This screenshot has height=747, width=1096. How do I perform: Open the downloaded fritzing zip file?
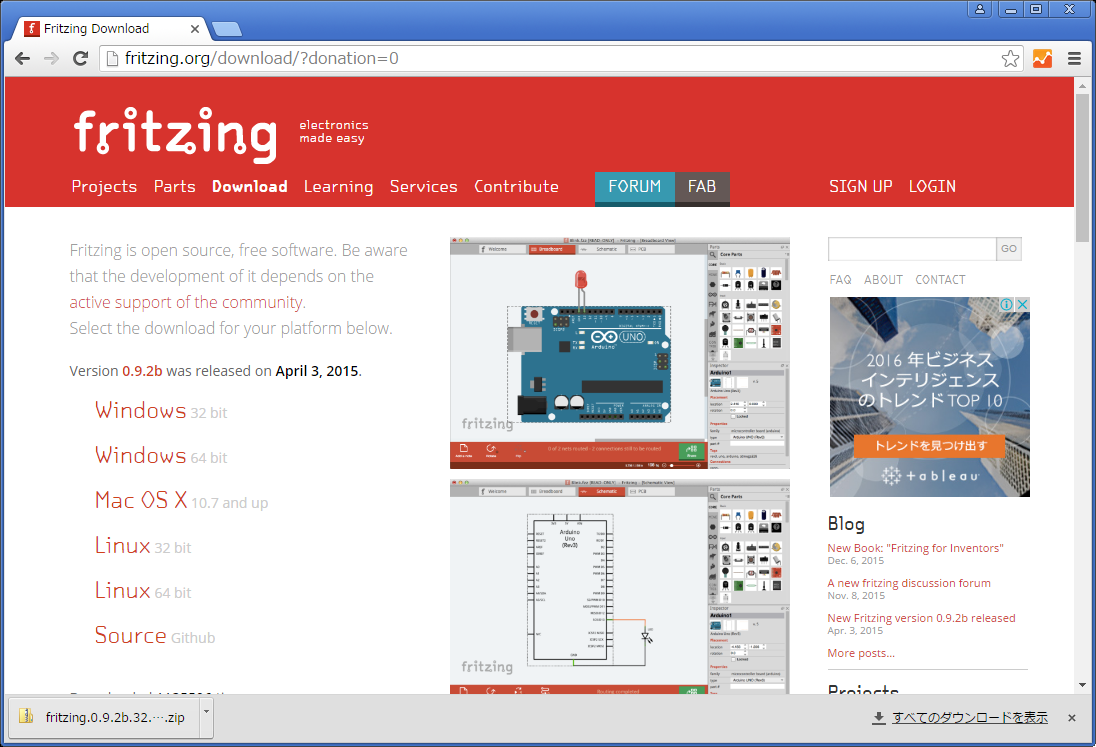[x=104, y=718]
